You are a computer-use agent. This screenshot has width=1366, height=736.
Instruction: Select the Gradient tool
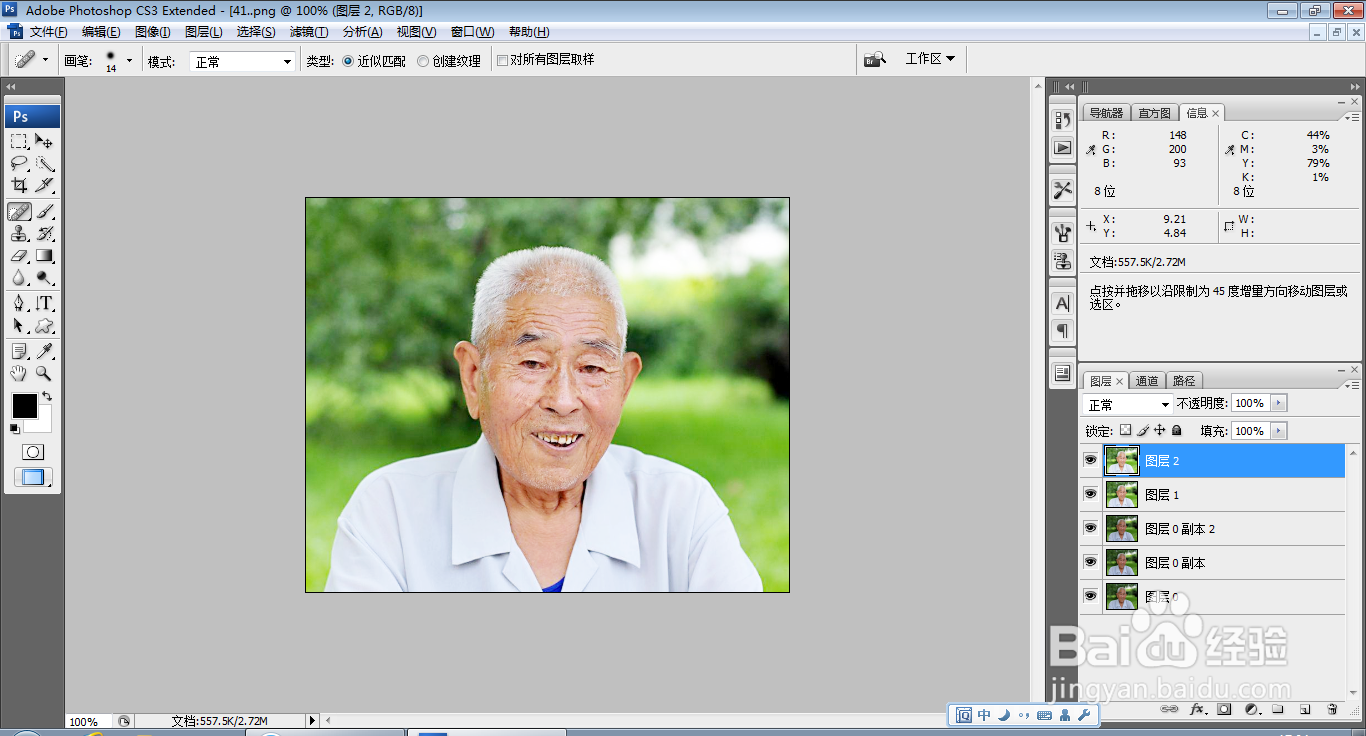pos(44,255)
